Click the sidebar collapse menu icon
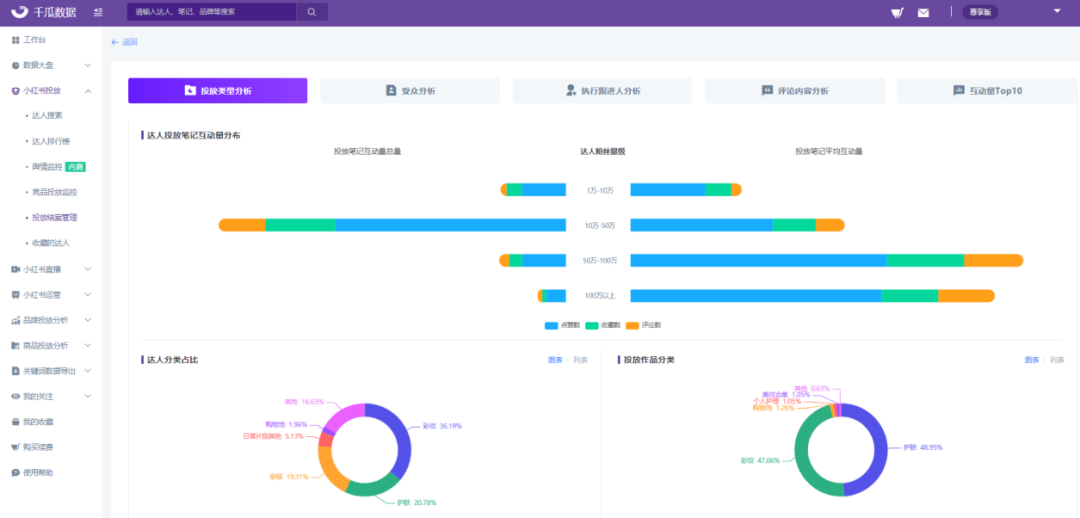This screenshot has height=518, width=1080. [97, 12]
